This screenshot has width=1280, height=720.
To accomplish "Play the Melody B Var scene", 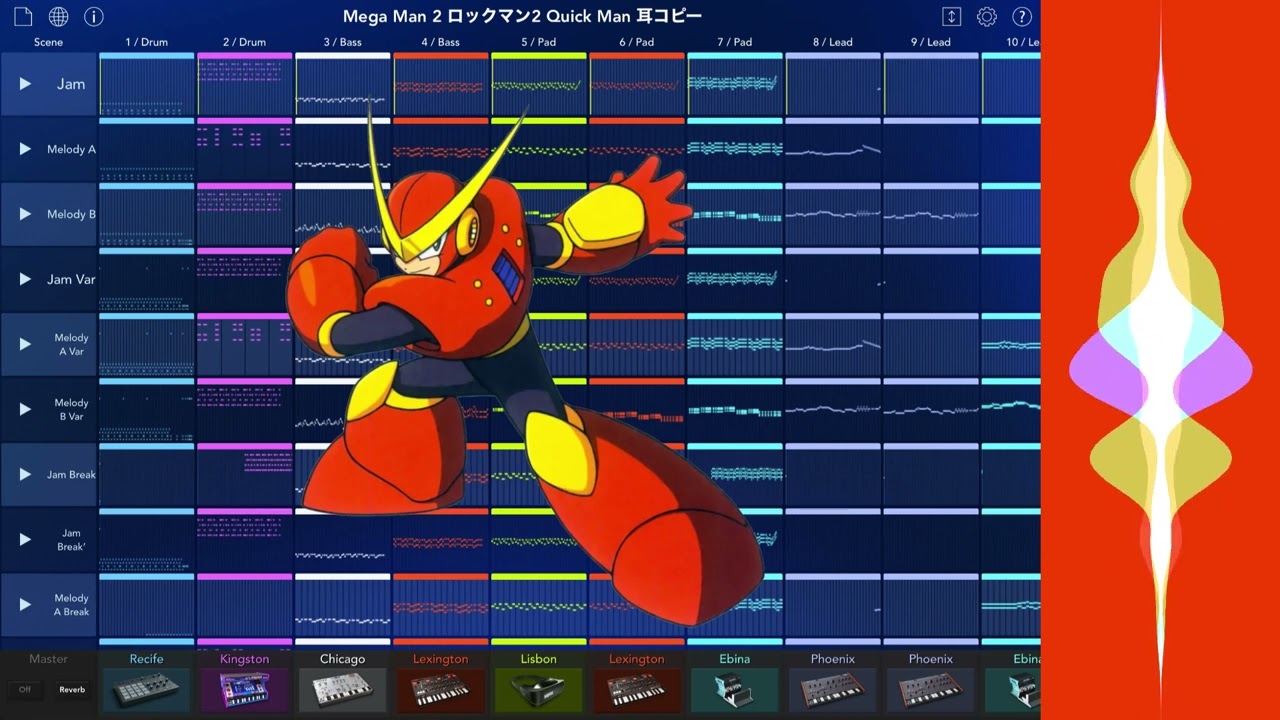I will click(x=25, y=409).
